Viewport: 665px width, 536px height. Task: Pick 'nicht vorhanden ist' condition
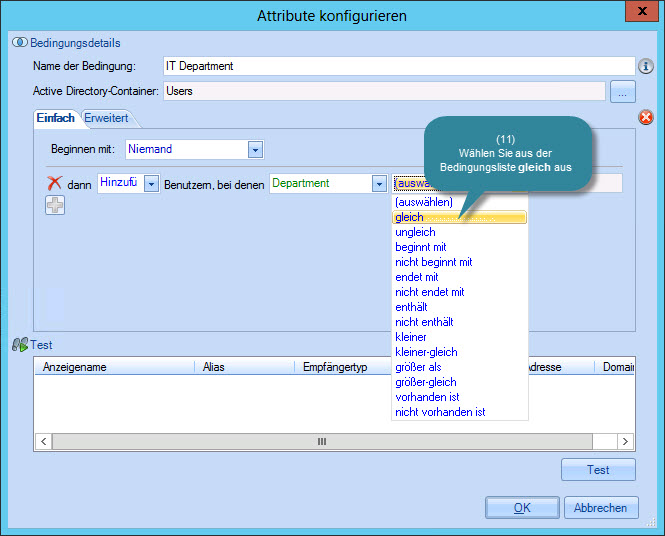460,412
